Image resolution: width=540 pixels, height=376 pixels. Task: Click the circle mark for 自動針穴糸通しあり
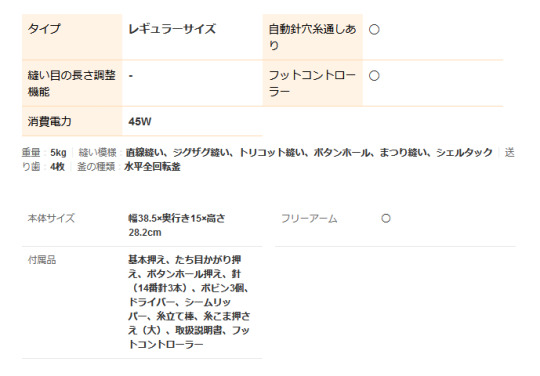[374, 29]
